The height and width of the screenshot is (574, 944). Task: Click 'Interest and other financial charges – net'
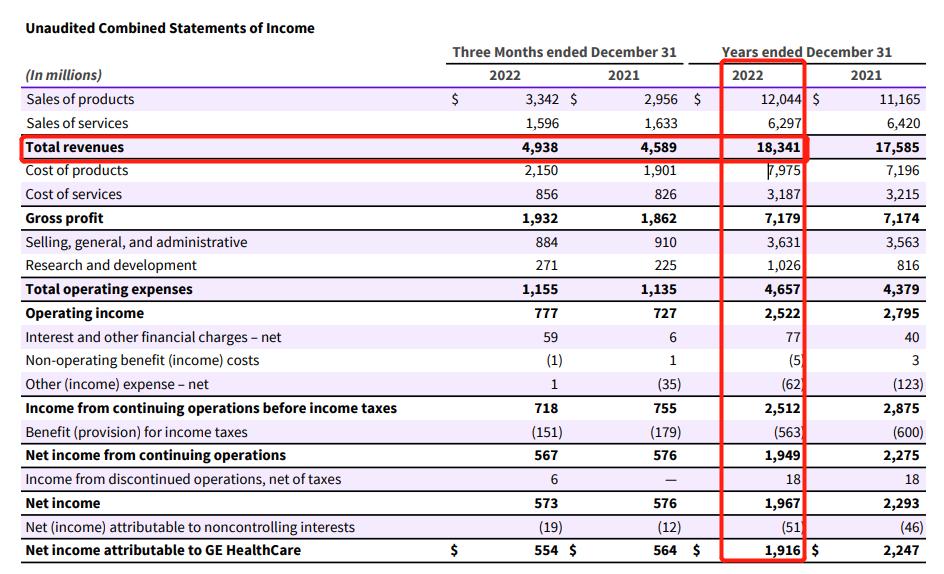point(153,337)
